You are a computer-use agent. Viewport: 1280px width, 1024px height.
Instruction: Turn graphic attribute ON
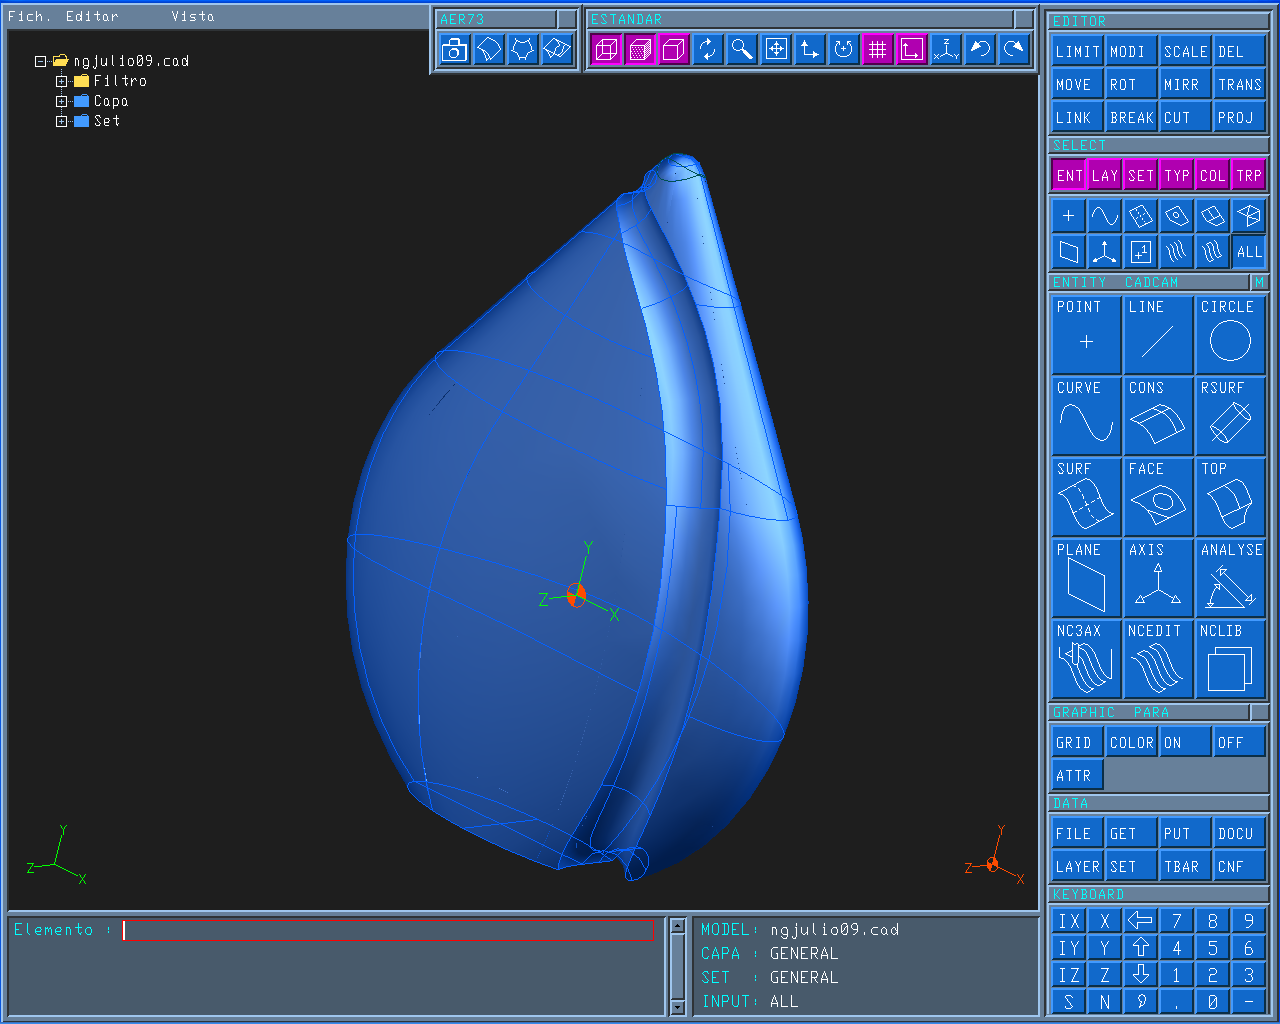tap(1186, 743)
